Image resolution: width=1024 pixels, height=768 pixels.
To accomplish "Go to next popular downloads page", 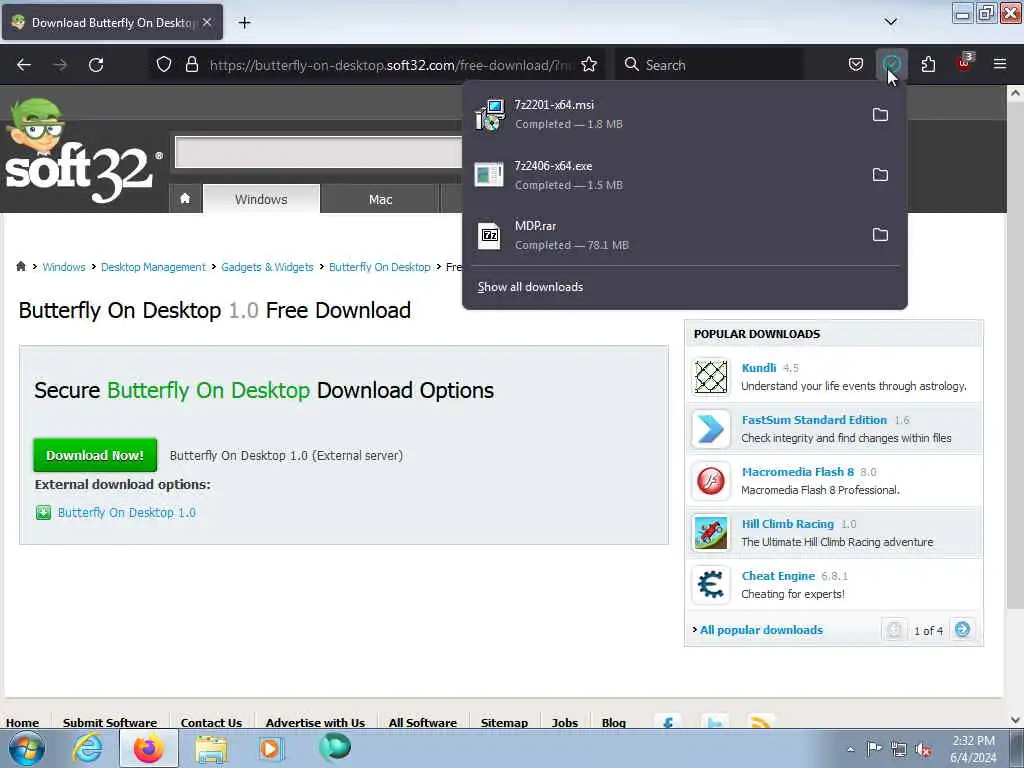I will click(963, 630).
